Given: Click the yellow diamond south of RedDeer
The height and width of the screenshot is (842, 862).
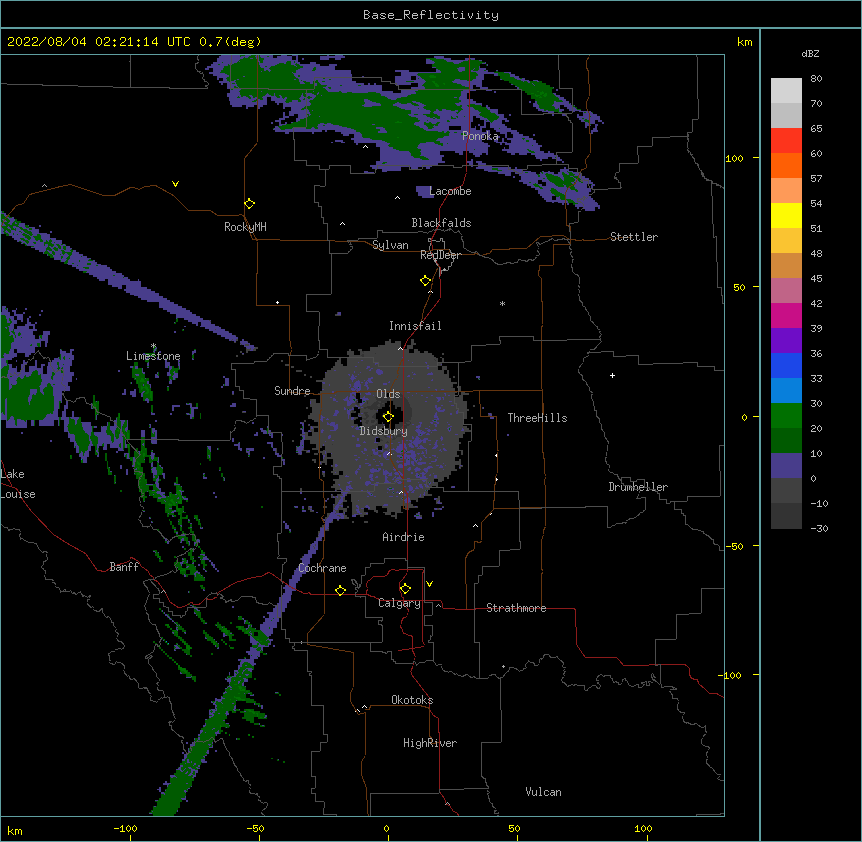Looking at the screenshot, I should pos(426,281).
